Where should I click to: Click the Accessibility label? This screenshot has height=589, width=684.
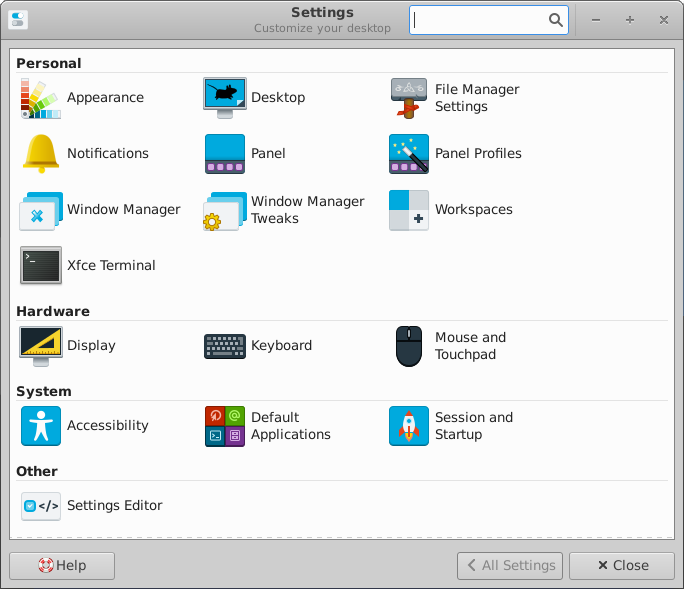coord(108,425)
